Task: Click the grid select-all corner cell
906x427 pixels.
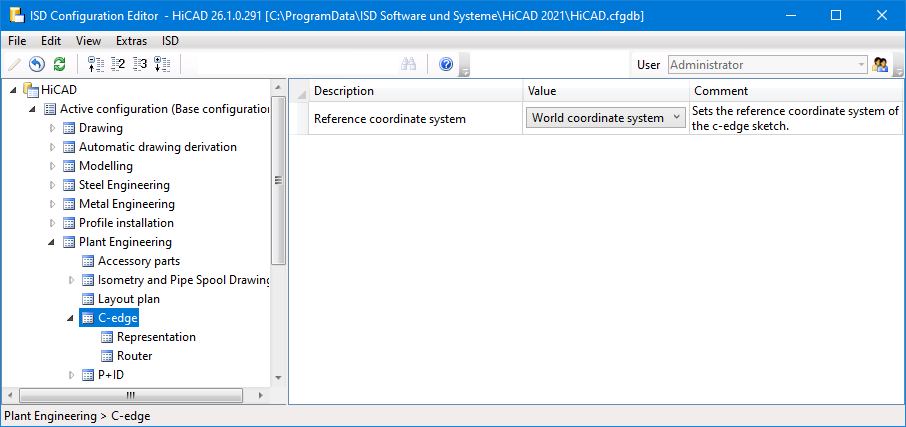Action: pyautogui.click(x=299, y=91)
